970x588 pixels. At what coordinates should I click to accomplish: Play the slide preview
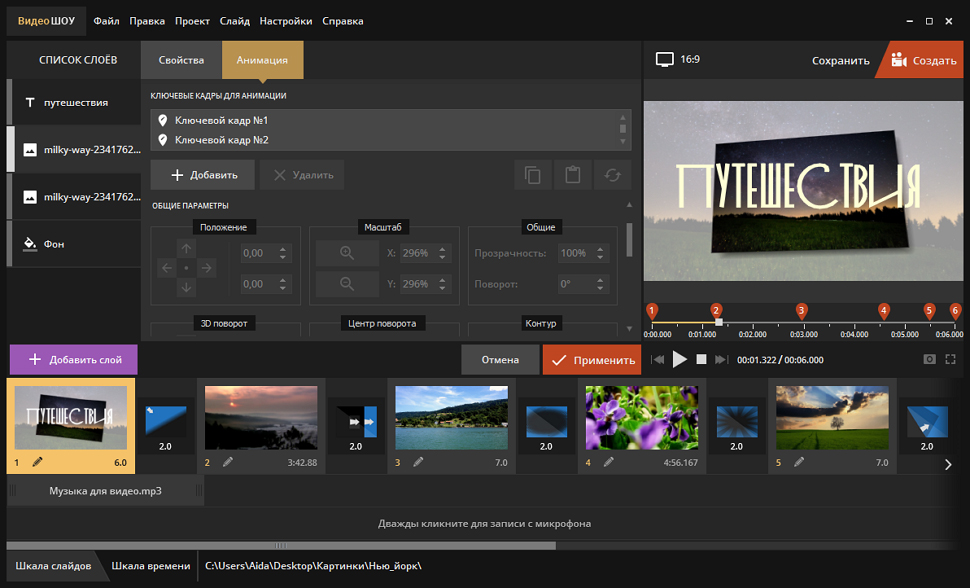coord(679,360)
